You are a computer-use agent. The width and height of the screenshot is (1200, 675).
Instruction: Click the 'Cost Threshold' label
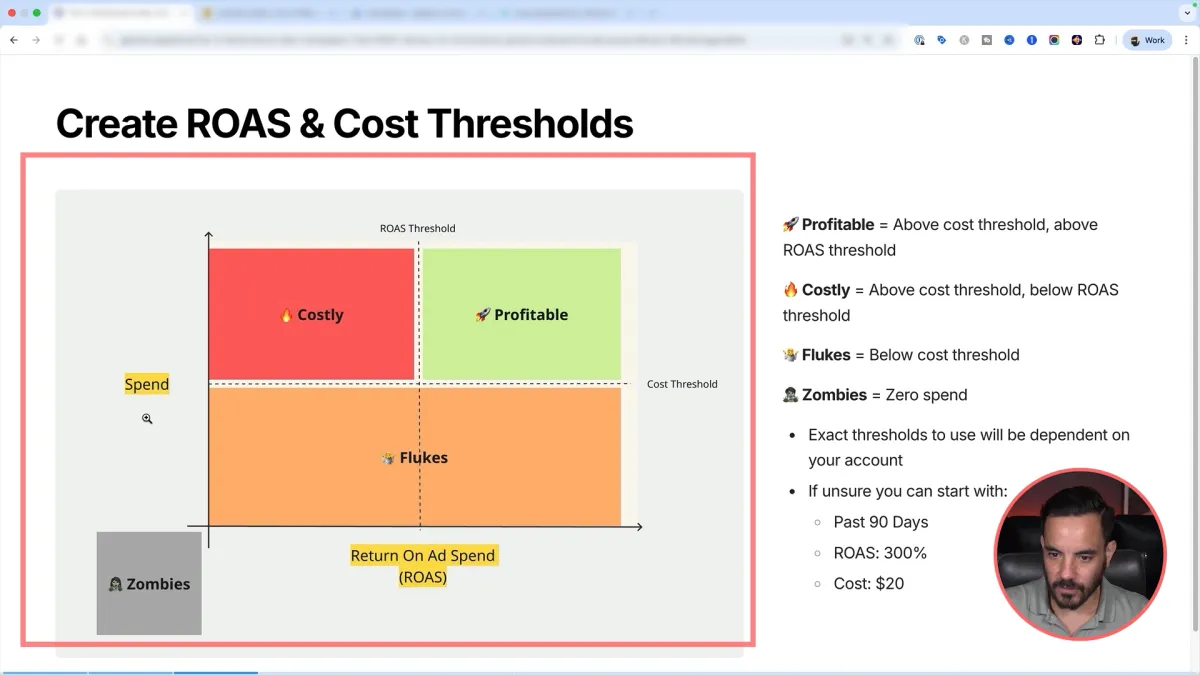click(682, 384)
